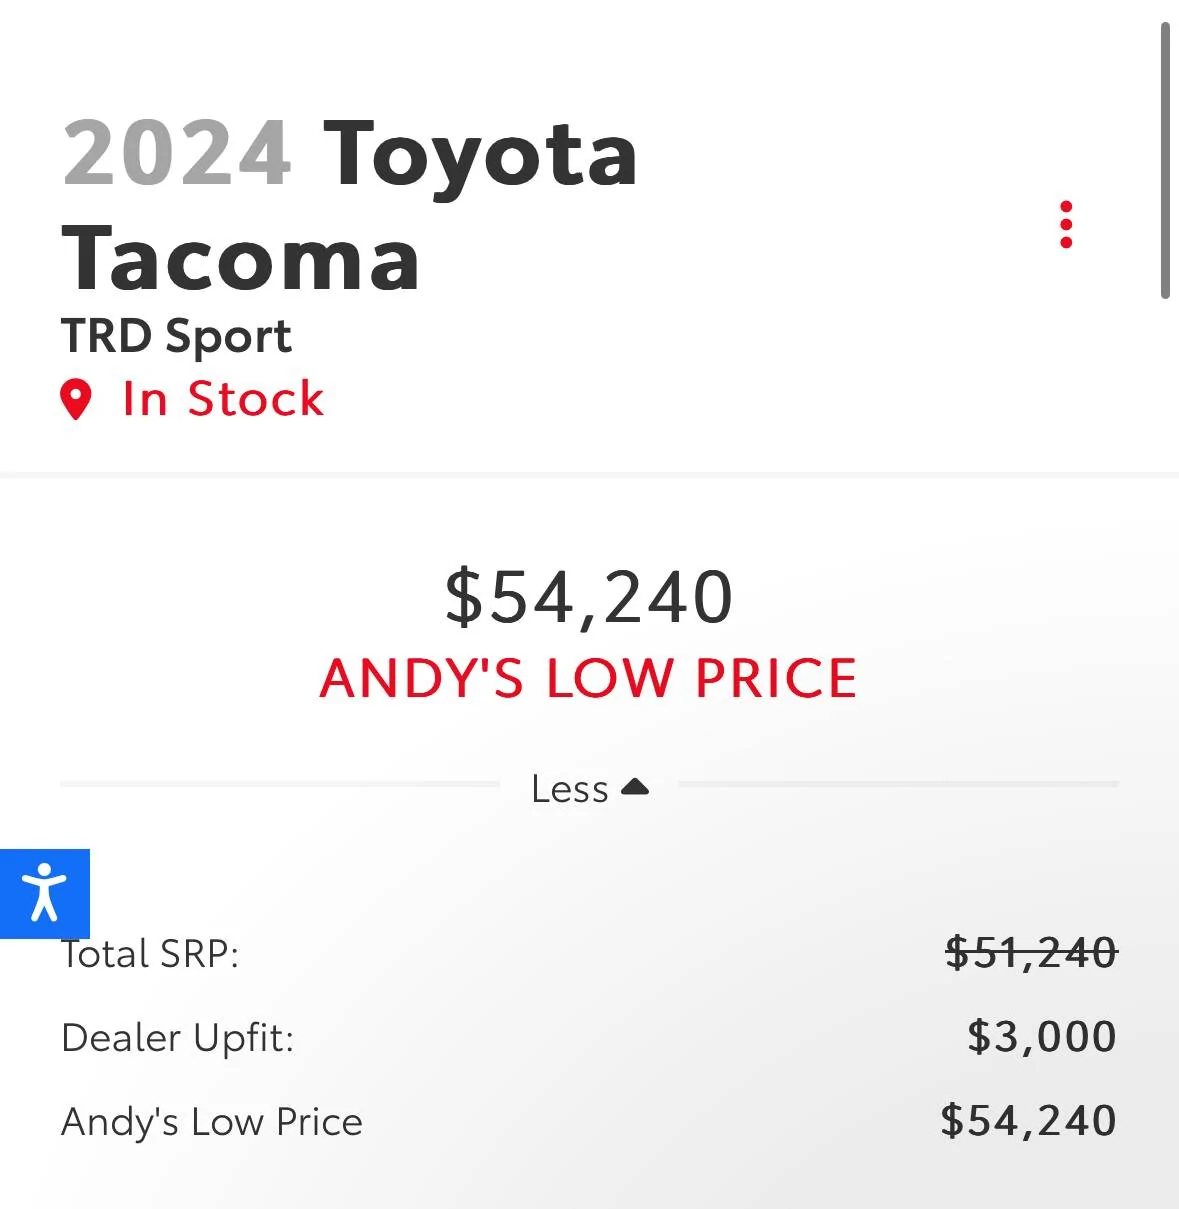Click the Andy's Low Price row label
Viewport: 1179px width, 1209px height.
[212, 1122]
